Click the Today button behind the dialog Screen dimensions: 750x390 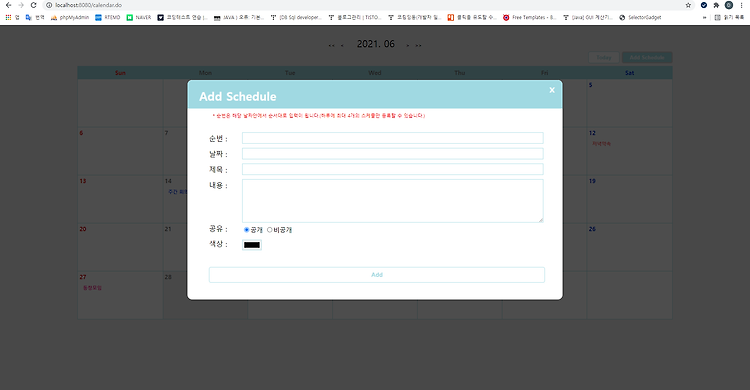tap(604, 57)
